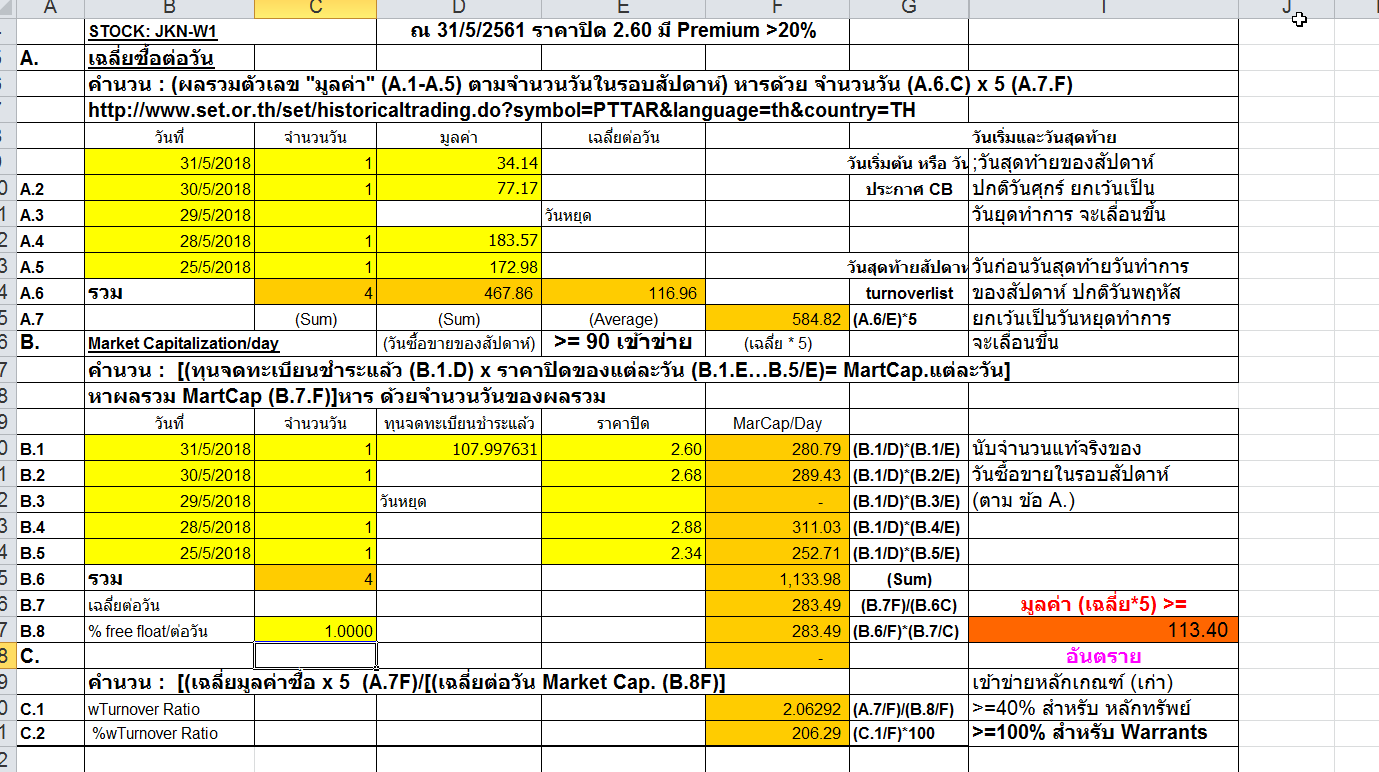Image resolution: width=1379 pixels, height=772 pixels.
Task: Select the closing price 2.34 cell
Action: click(623, 553)
